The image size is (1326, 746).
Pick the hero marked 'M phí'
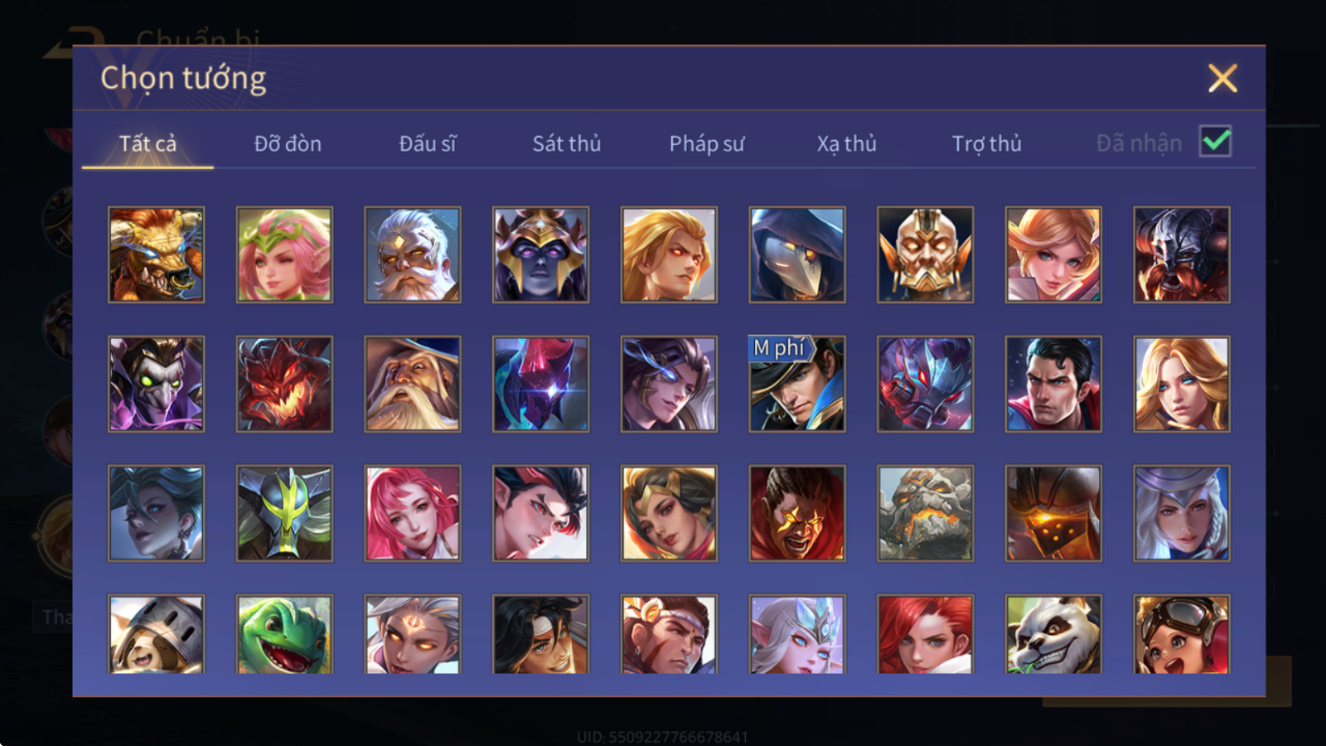(797, 384)
